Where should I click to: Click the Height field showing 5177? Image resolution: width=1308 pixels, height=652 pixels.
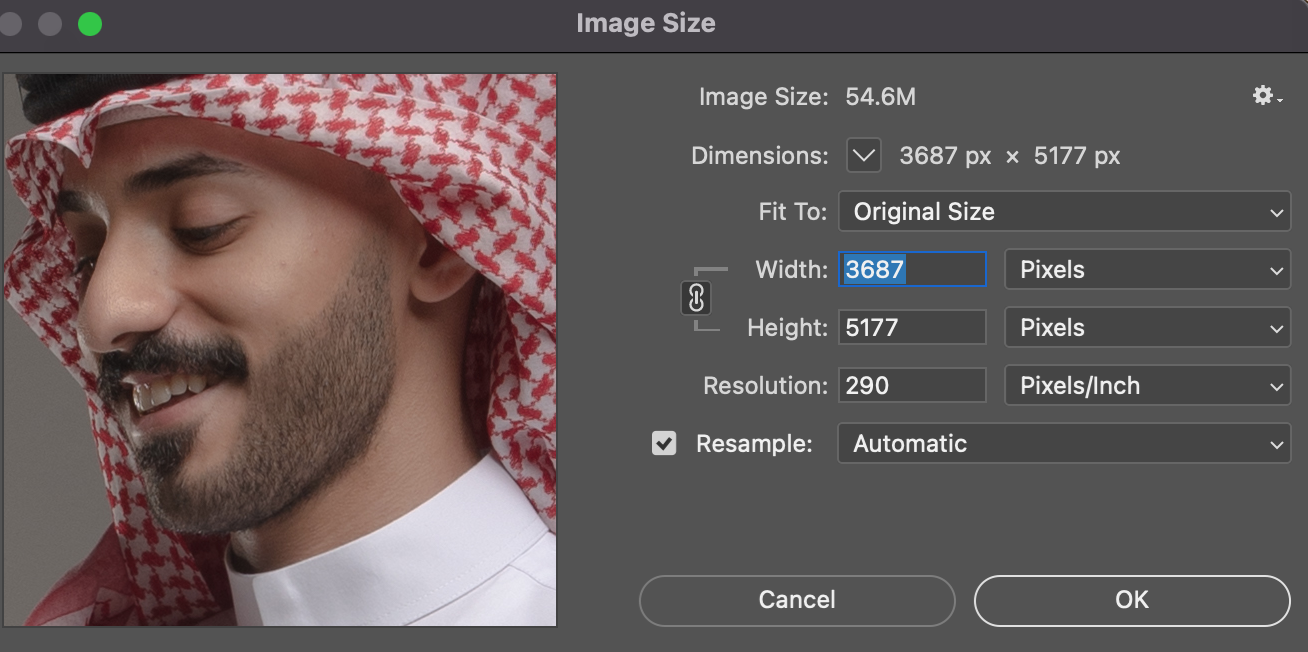coord(912,328)
